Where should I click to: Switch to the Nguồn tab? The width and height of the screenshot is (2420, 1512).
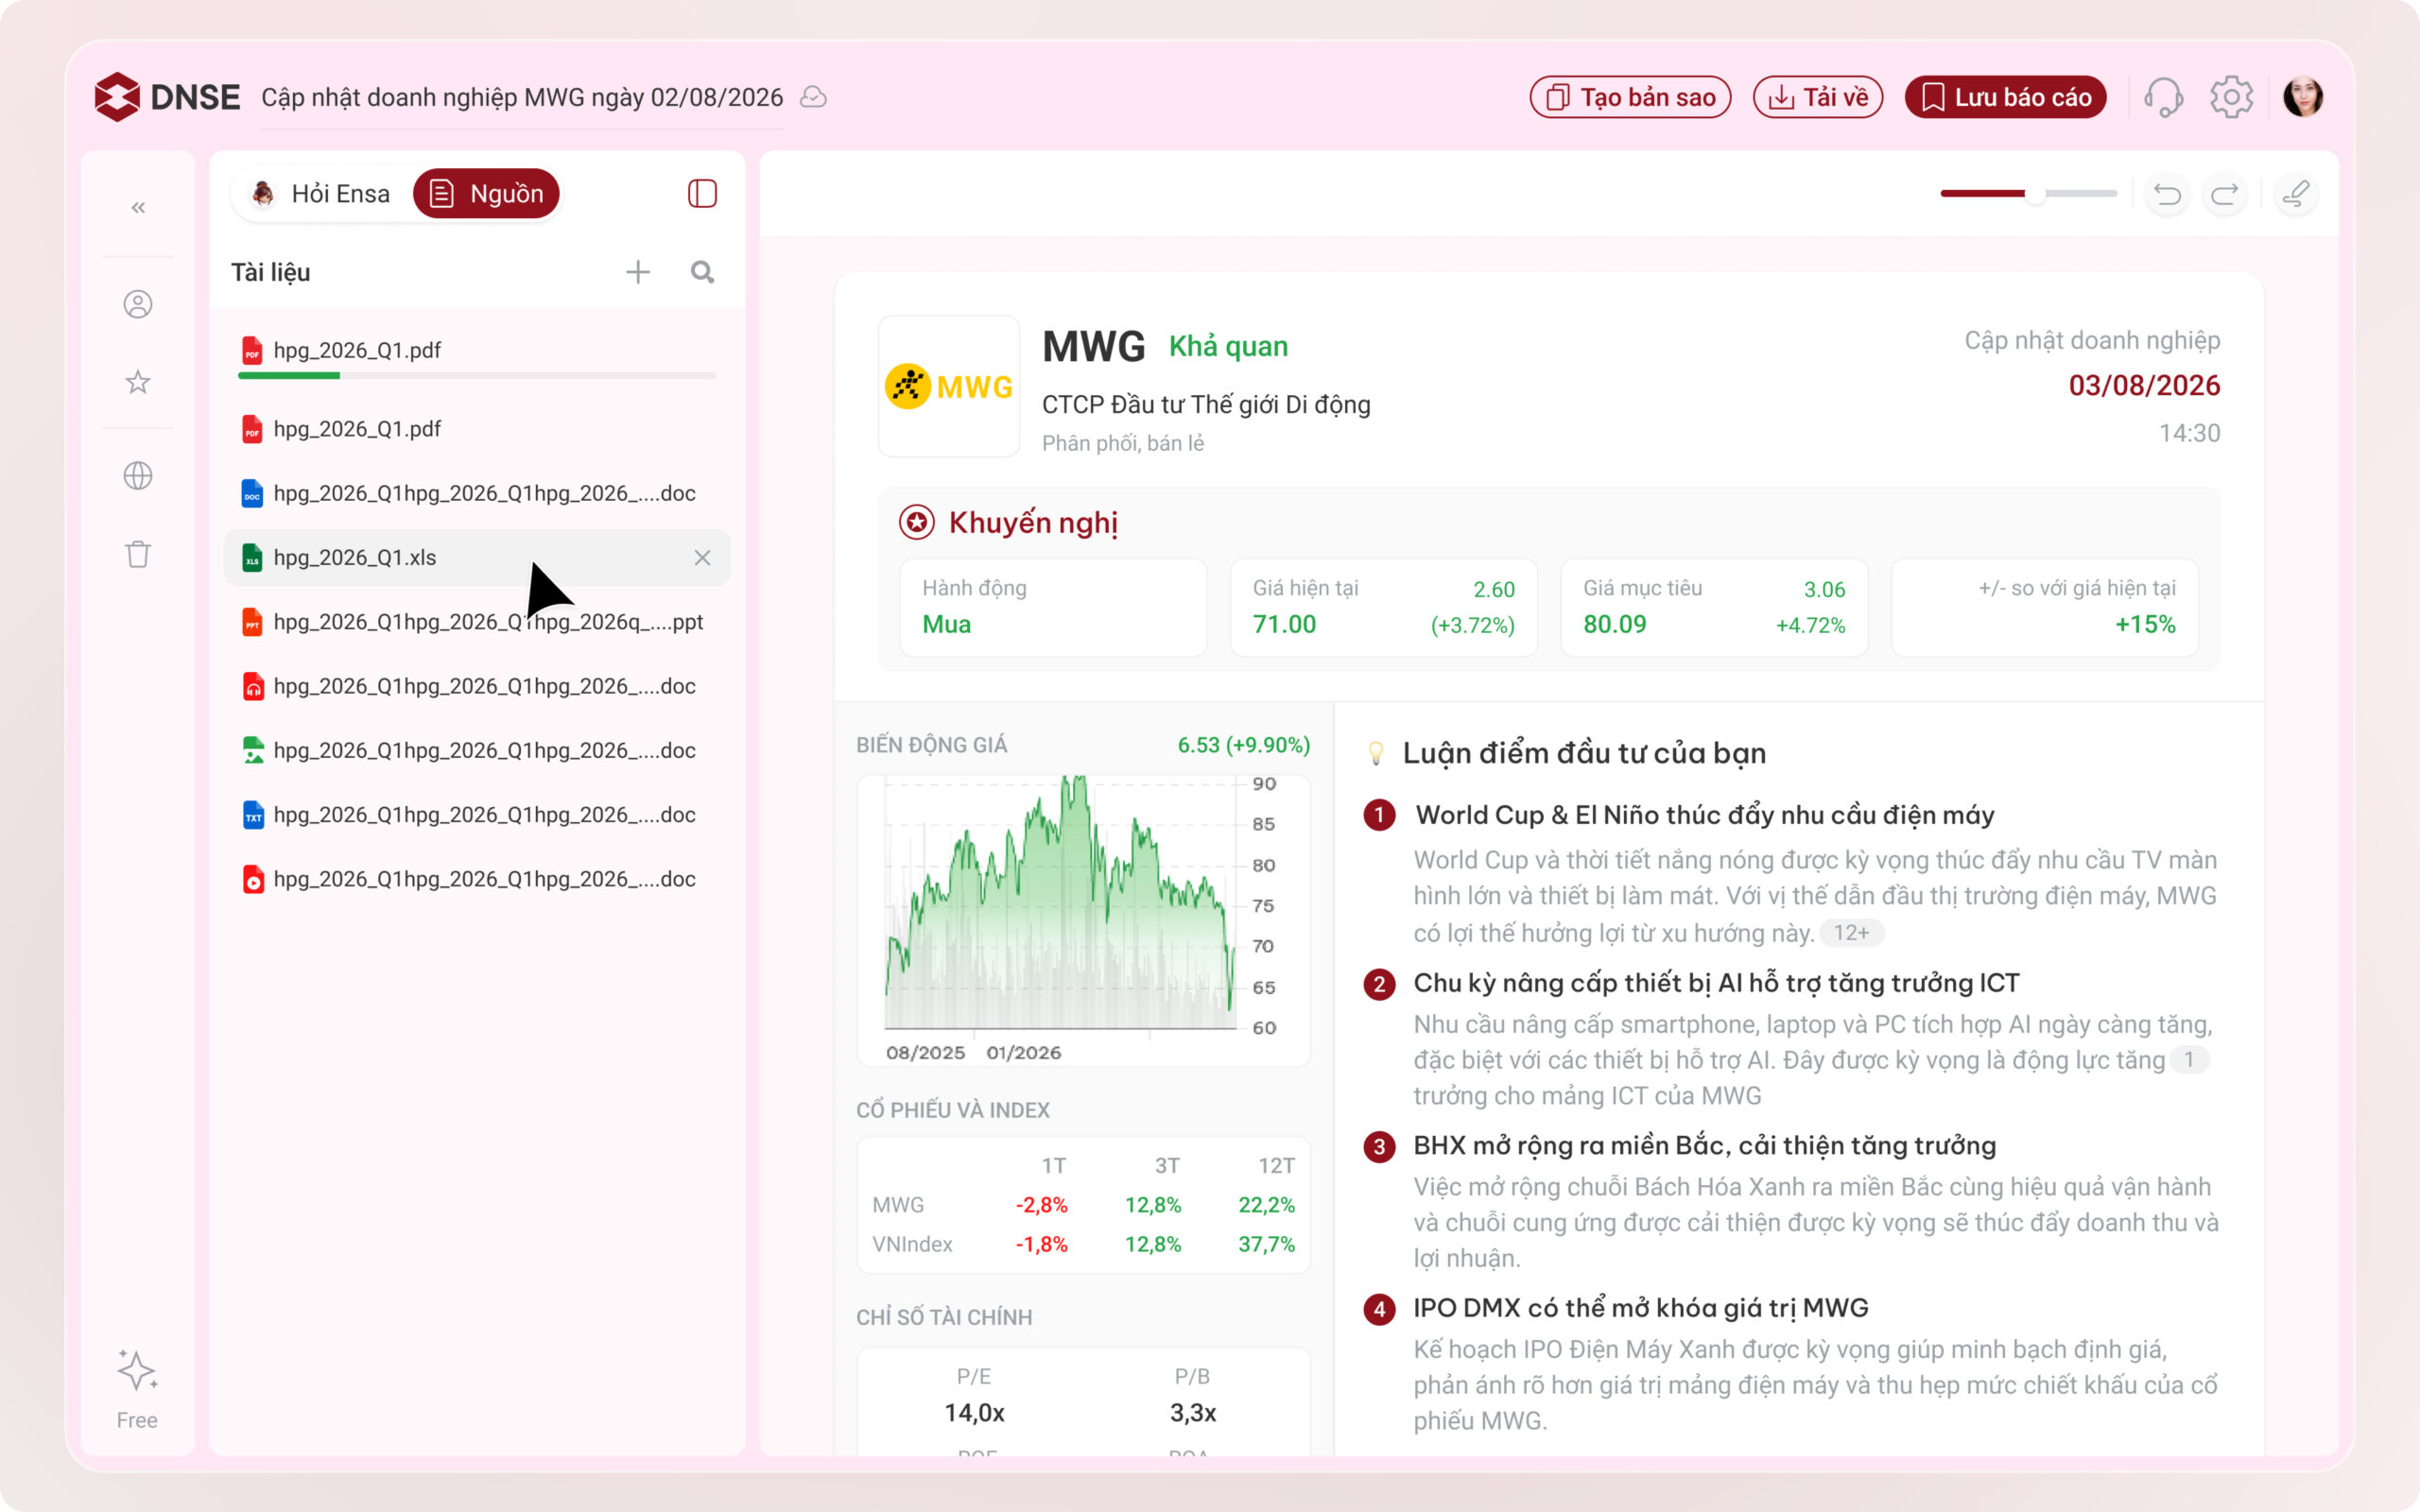(487, 193)
